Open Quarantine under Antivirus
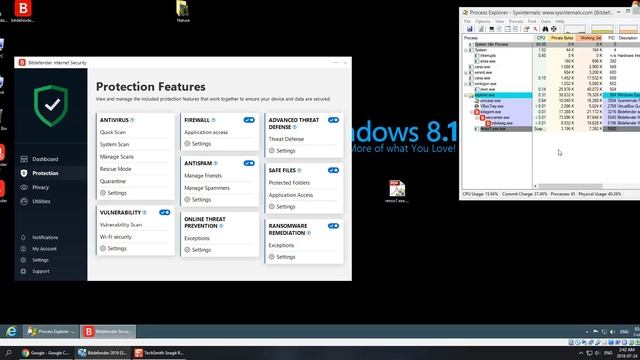The width and height of the screenshot is (640, 360). click(x=113, y=181)
